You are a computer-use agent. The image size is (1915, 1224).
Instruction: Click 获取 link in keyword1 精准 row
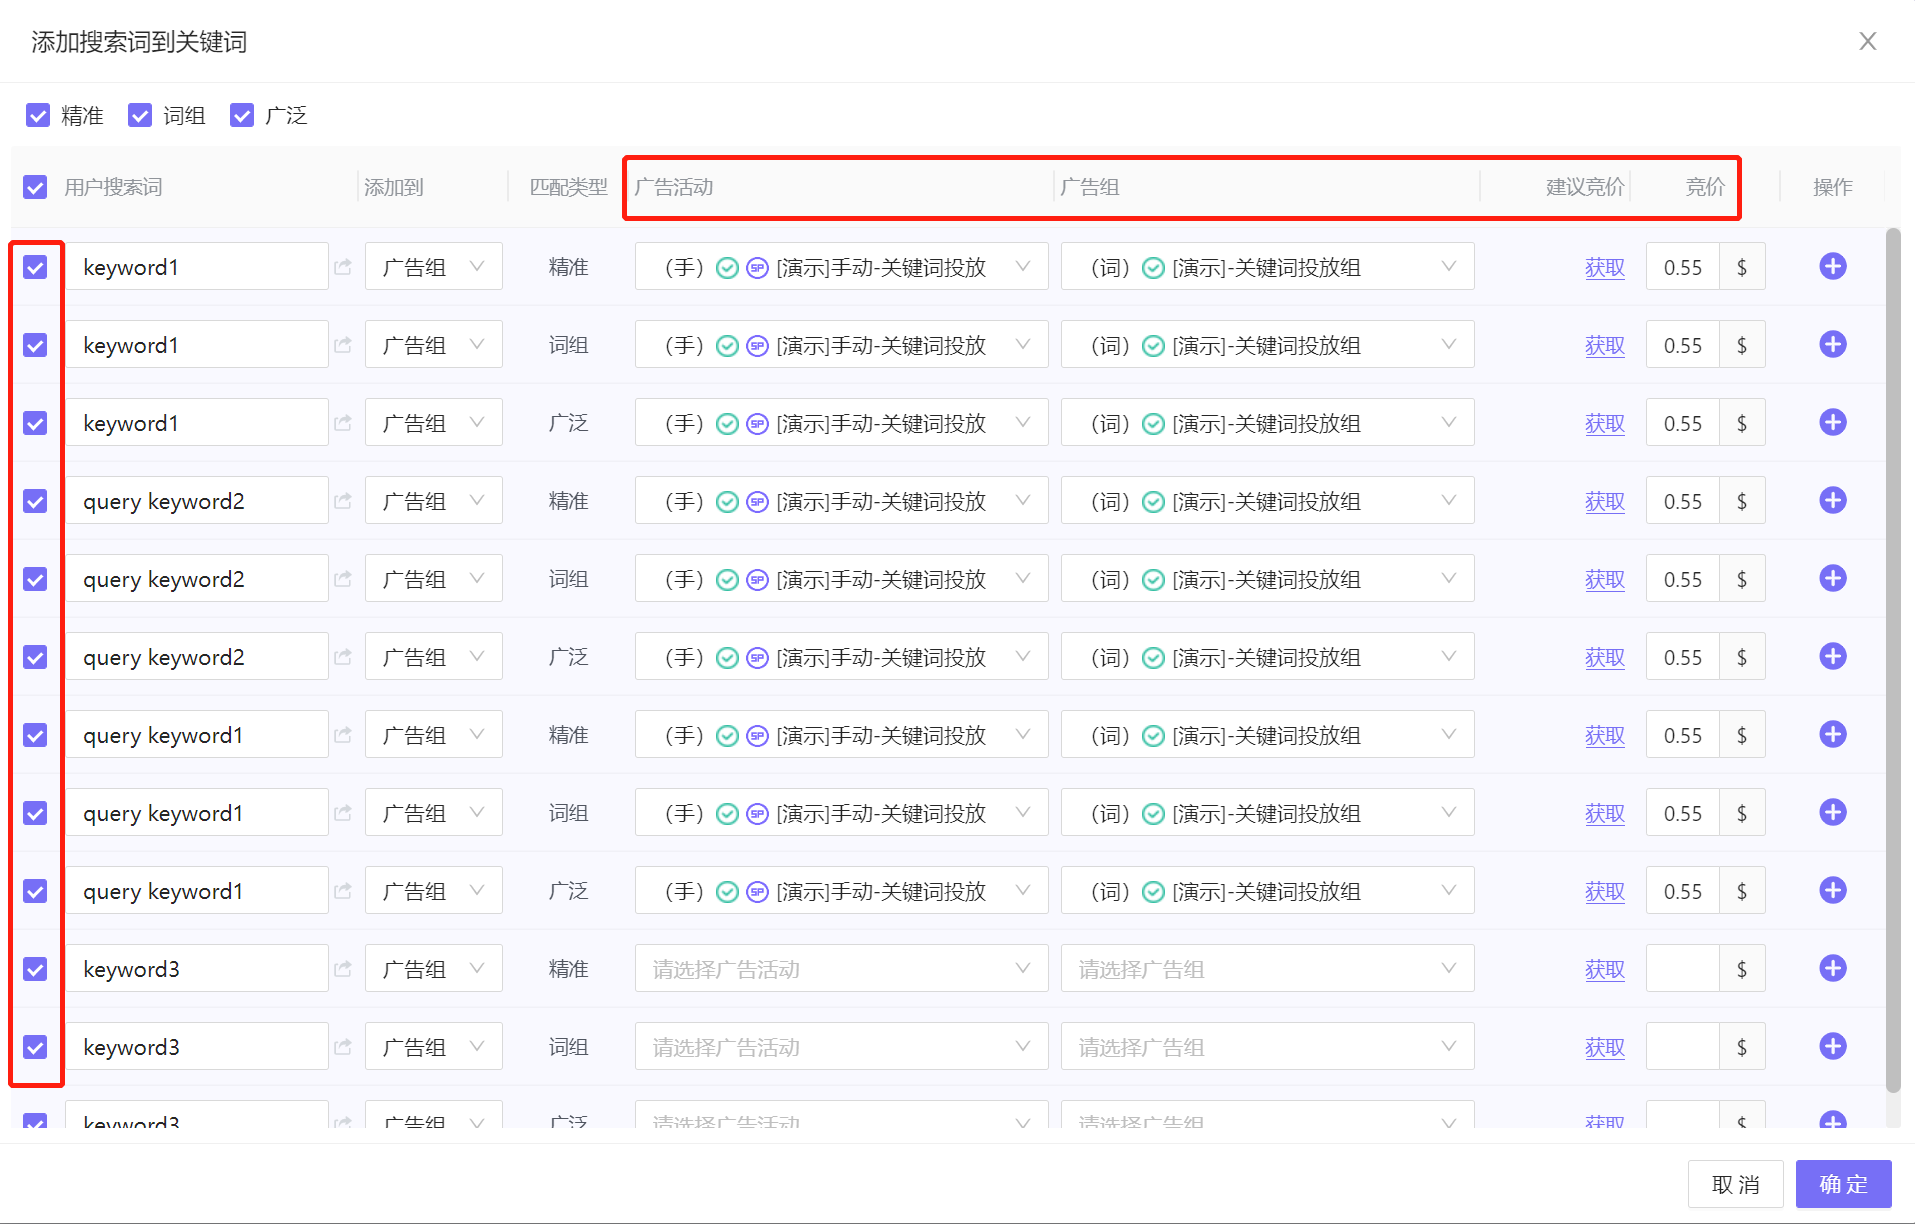coord(1604,267)
